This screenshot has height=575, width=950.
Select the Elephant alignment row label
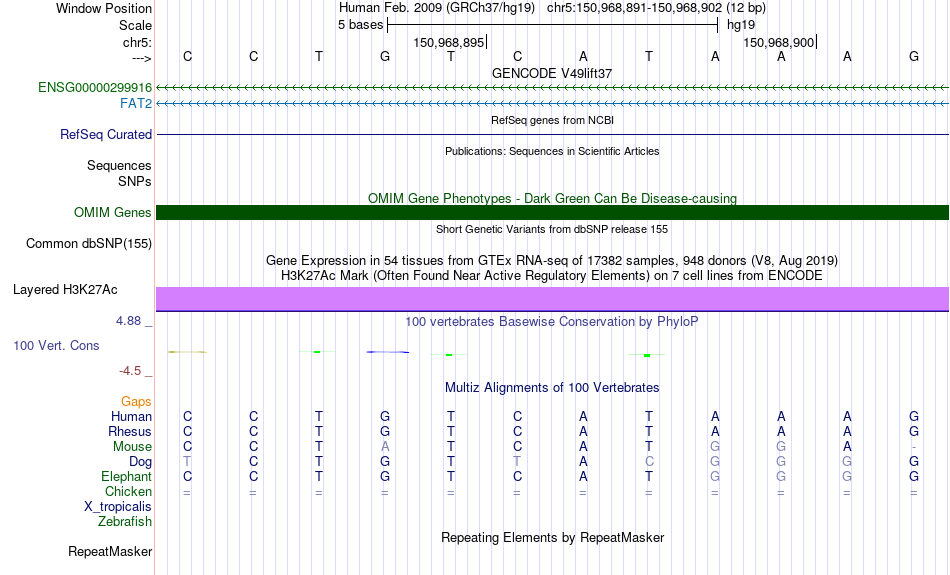127,476
